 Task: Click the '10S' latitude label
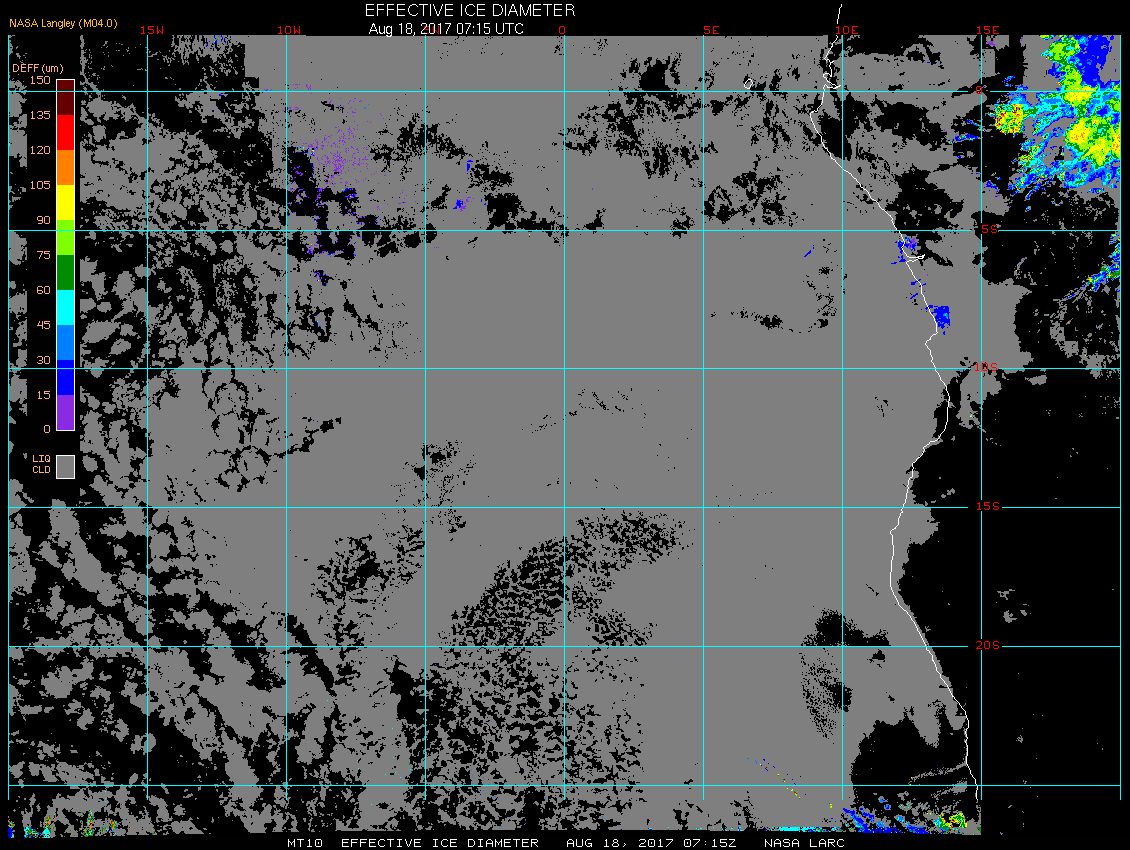pyautogui.click(x=986, y=368)
